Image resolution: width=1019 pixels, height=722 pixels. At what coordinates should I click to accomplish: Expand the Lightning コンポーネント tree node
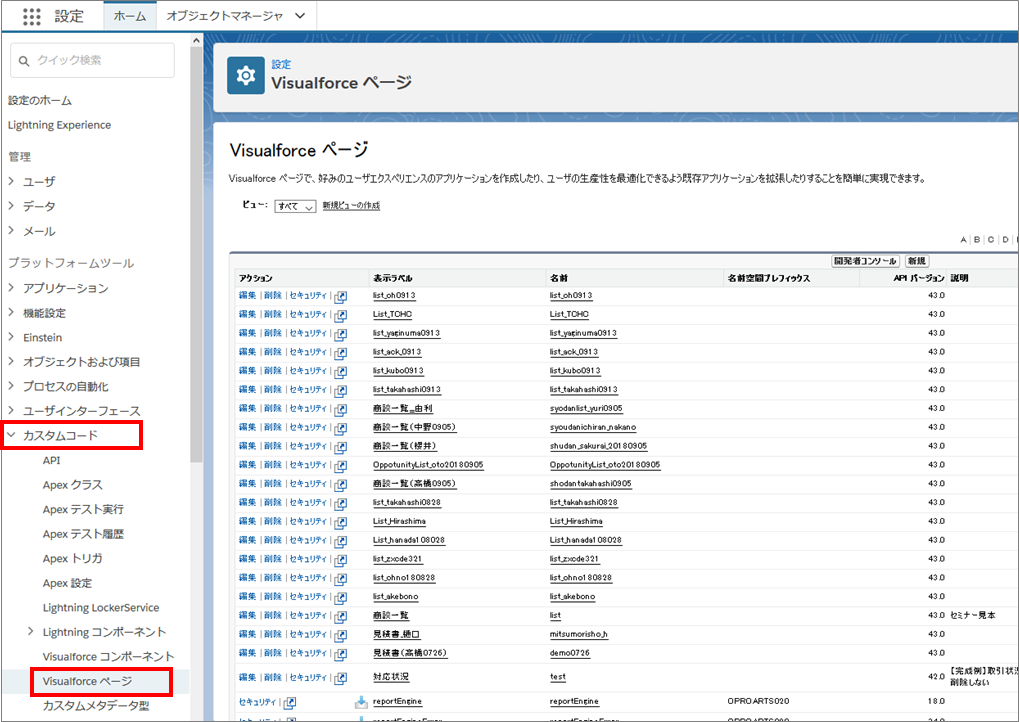pyautogui.click(x=31, y=632)
